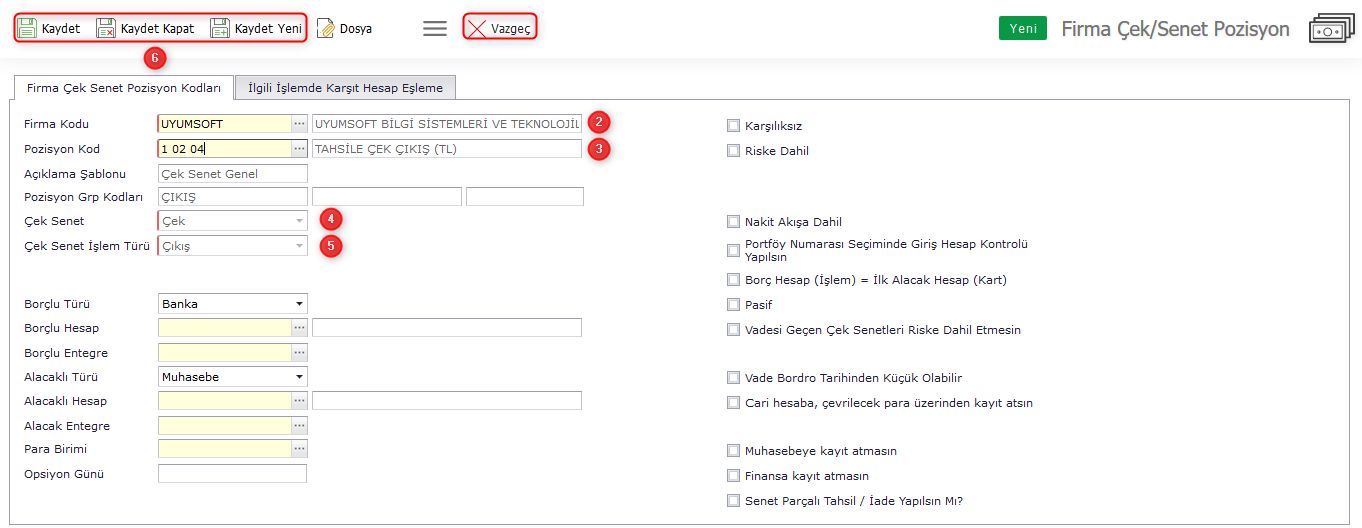Image resolution: width=1362 pixels, height=528 pixels.
Task: Enable the Karşılıksız checkbox
Action: click(x=733, y=126)
